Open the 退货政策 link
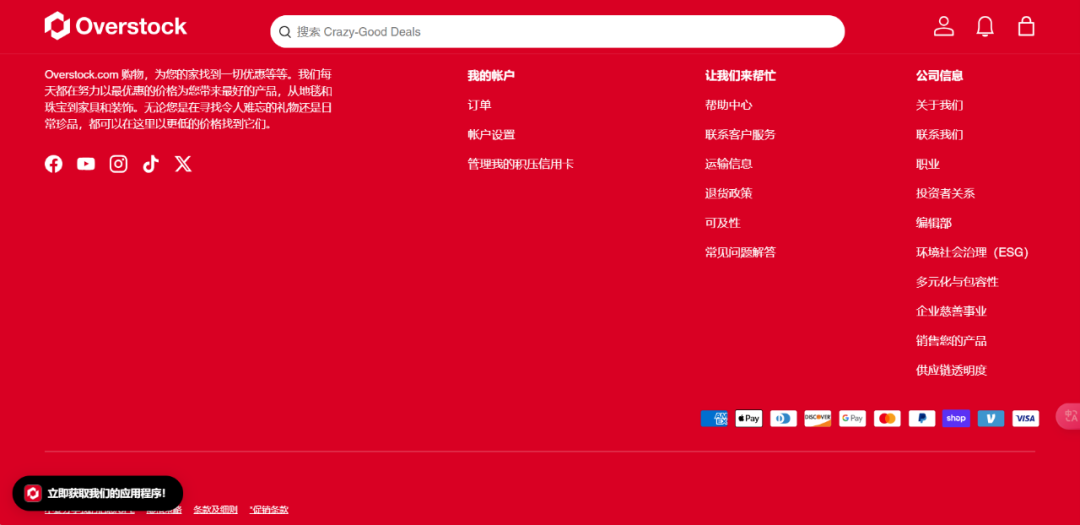The height and width of the screenshot is (525, 1080). coord(729,194)
